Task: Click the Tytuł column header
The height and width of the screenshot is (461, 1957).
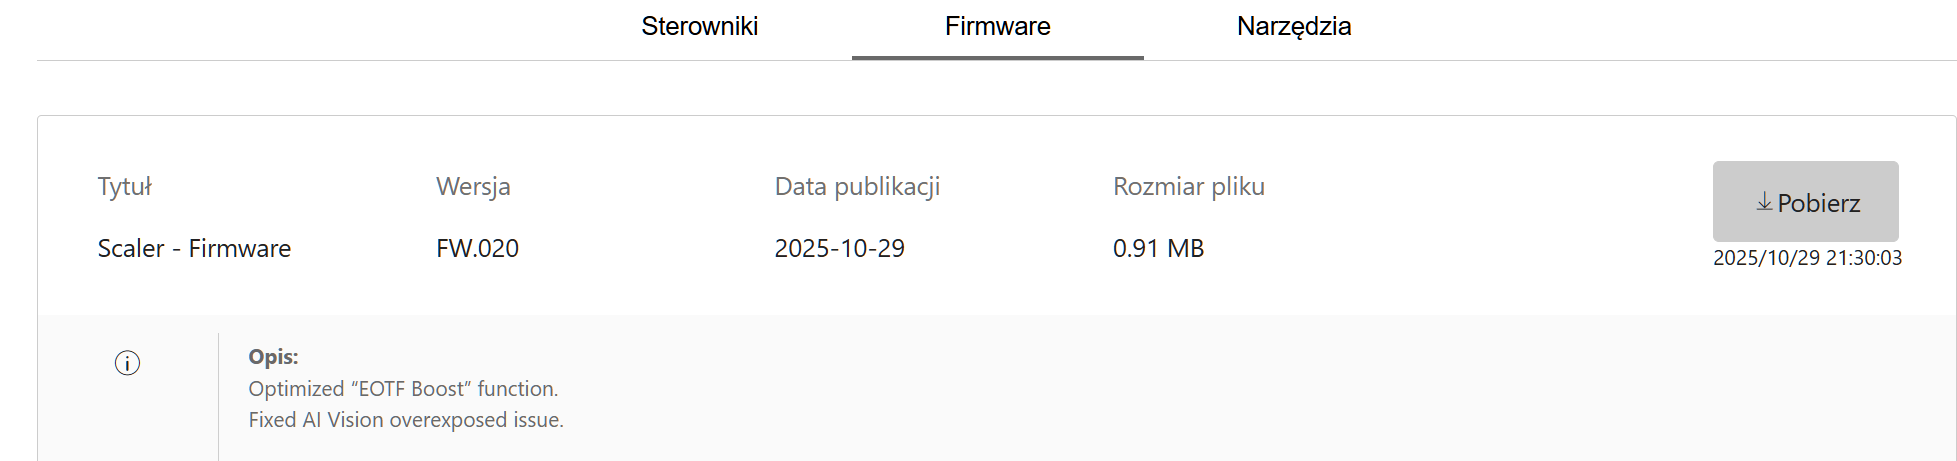Action: tap(124, 187)
